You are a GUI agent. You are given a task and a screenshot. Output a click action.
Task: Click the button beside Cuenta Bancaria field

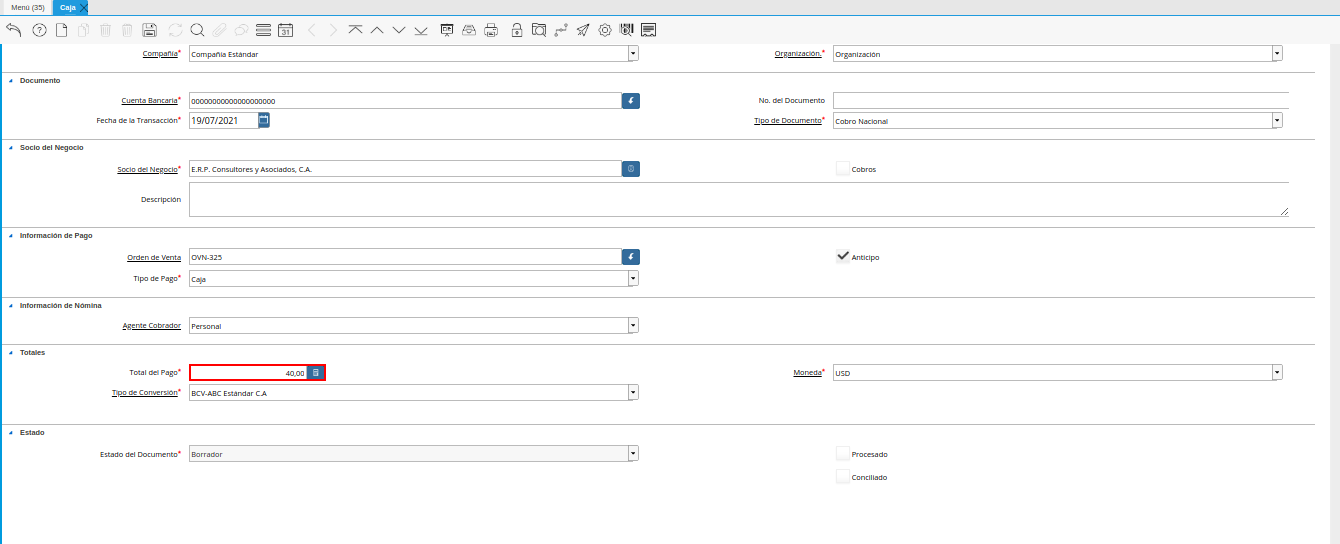631,101
